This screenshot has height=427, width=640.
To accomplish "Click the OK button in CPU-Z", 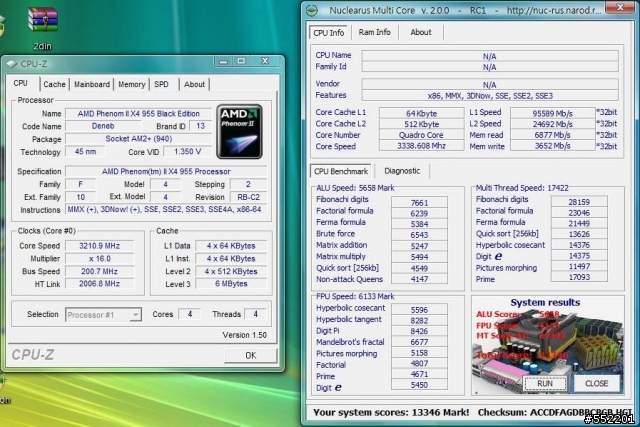I will coord(251,356).
